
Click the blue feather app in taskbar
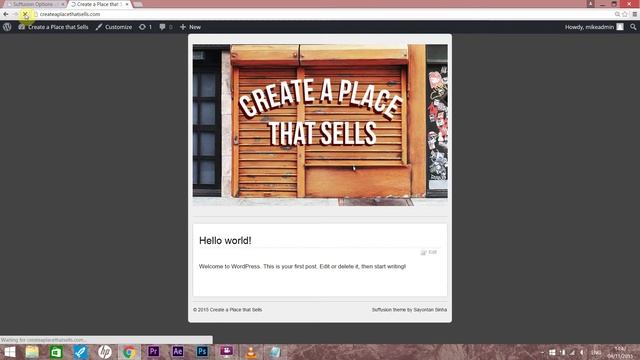pyautogui.click(x=80, y=352)
